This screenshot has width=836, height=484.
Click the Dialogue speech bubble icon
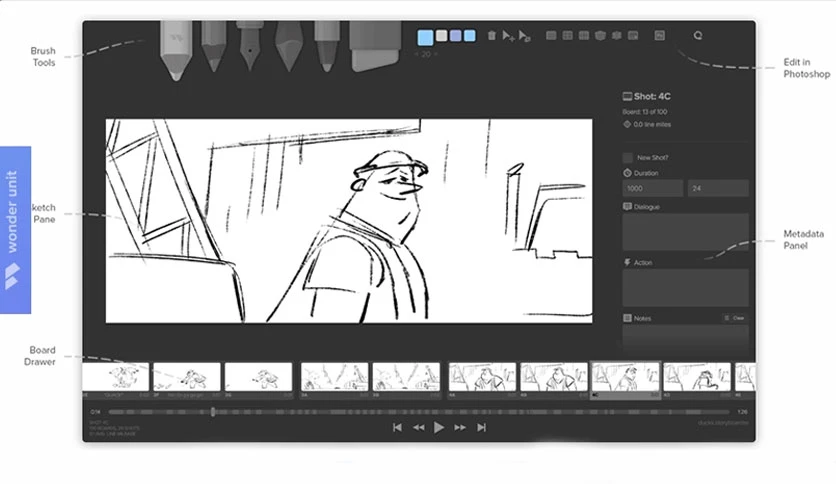pos(627,207)
